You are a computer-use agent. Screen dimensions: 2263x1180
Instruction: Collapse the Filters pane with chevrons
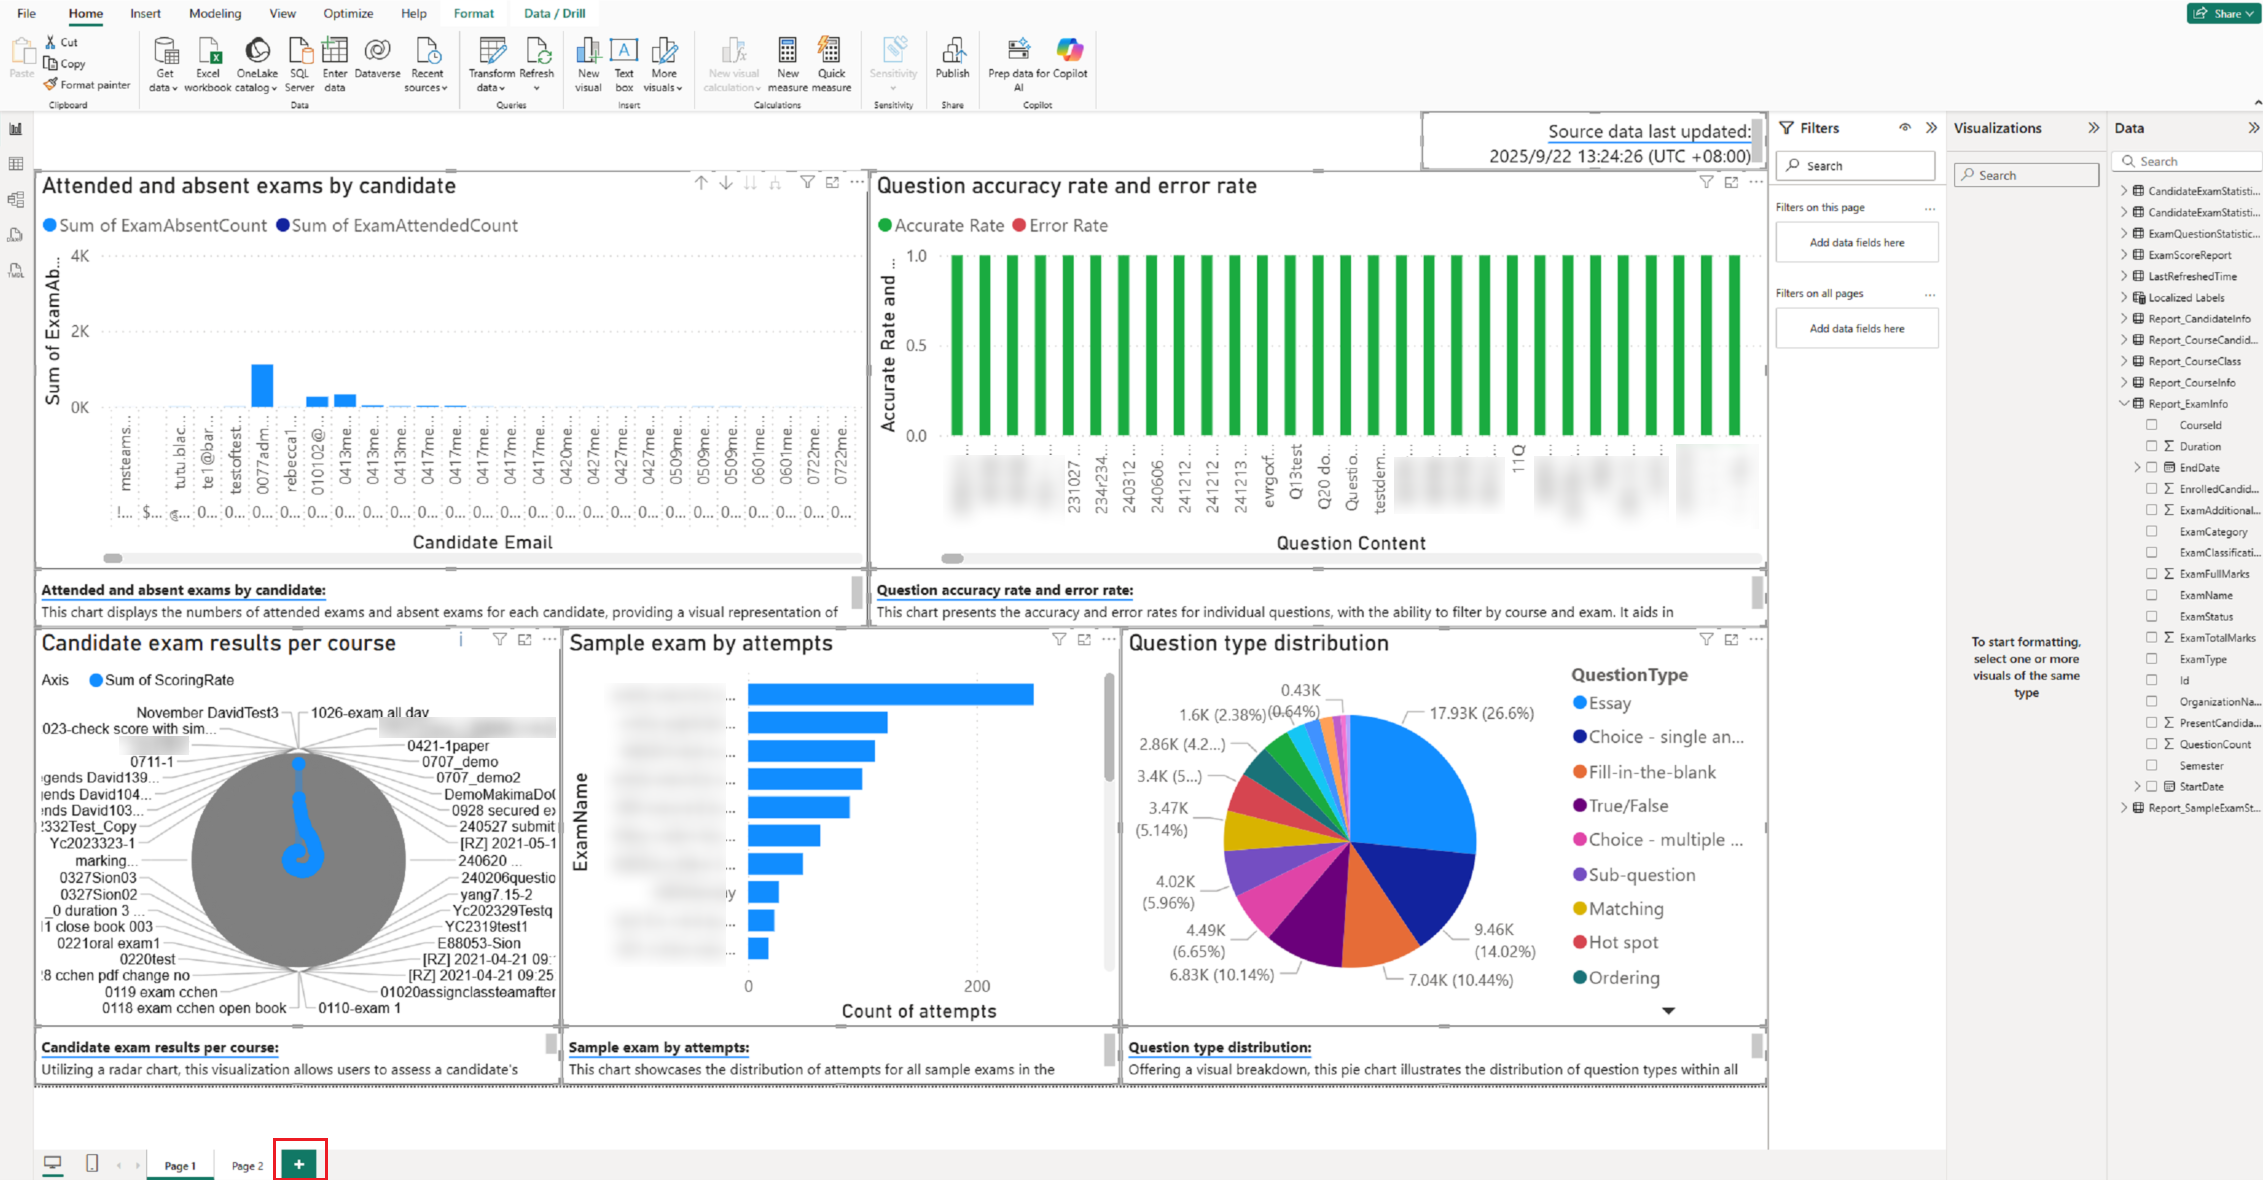[1931, 128]
